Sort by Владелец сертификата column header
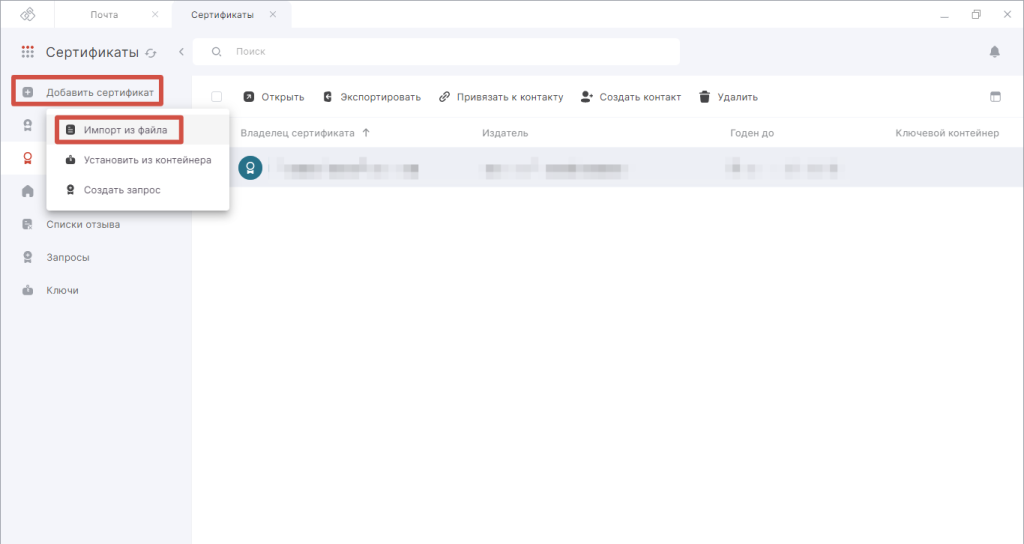The image size is (1024, 544). (x=297, y=133)
